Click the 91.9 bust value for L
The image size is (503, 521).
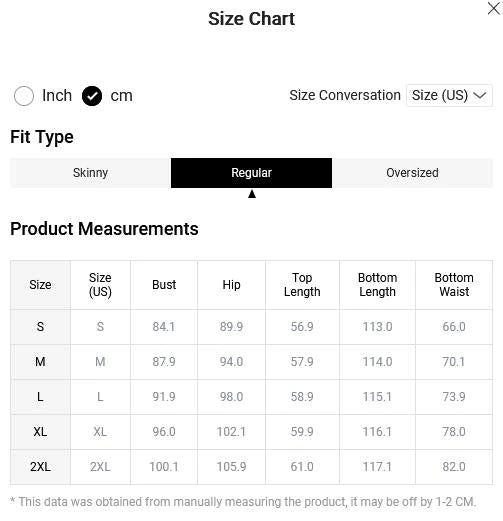(164, 397)
